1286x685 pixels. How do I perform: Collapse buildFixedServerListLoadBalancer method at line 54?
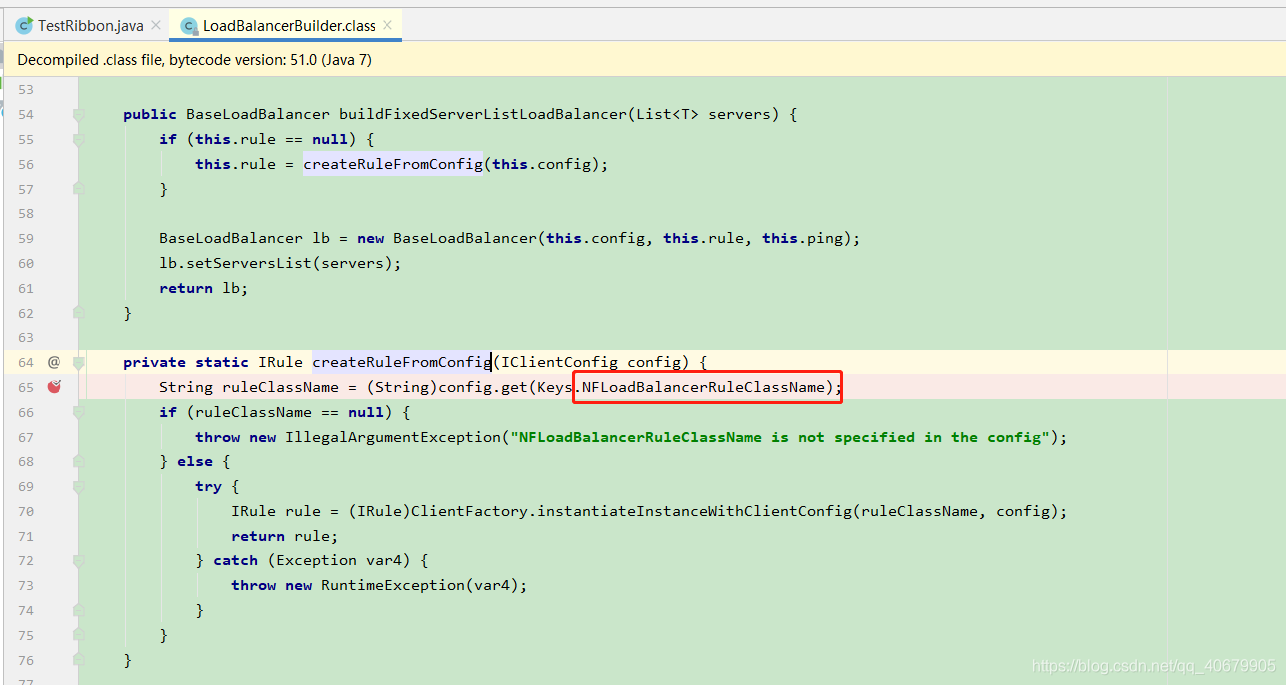79,114
